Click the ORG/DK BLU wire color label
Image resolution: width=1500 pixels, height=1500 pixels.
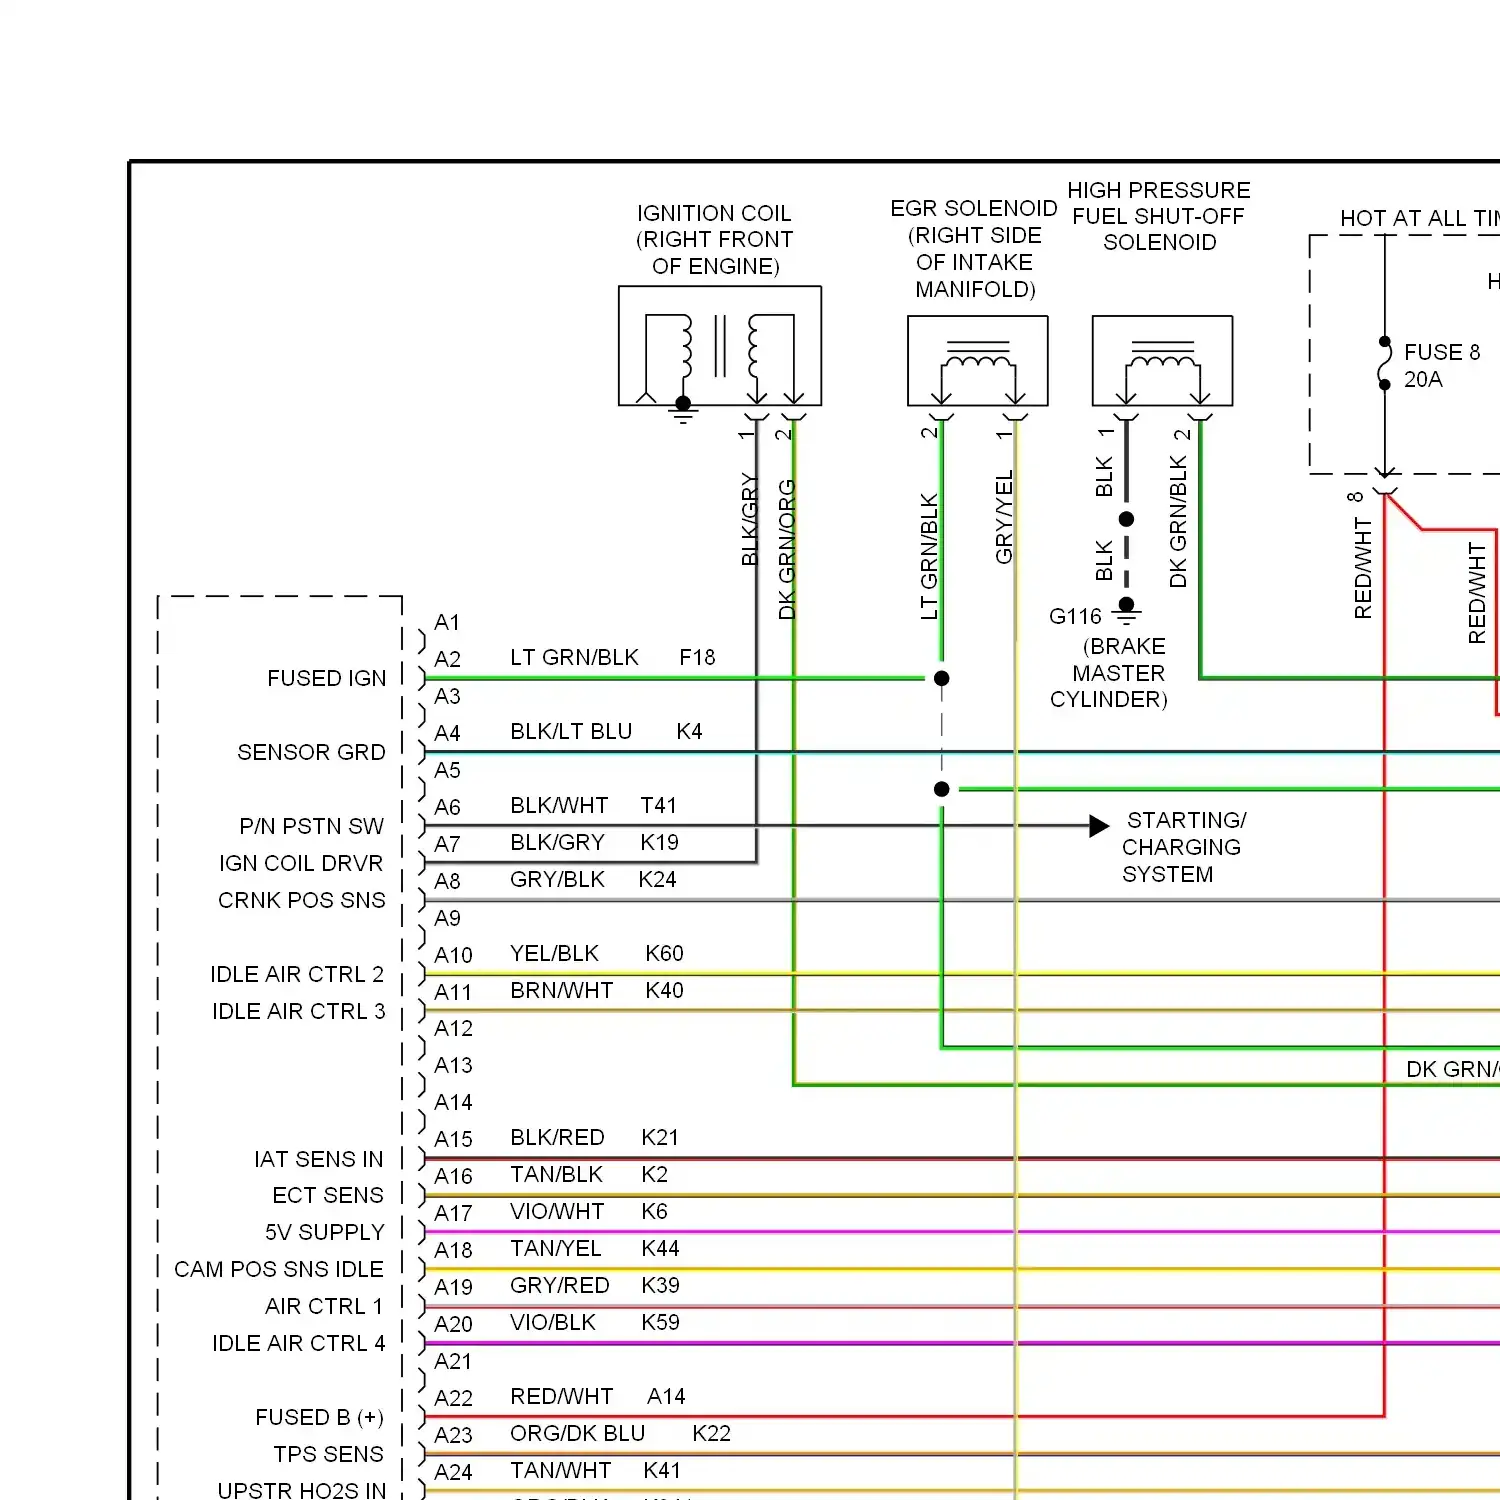click(x=577, y=1433)
